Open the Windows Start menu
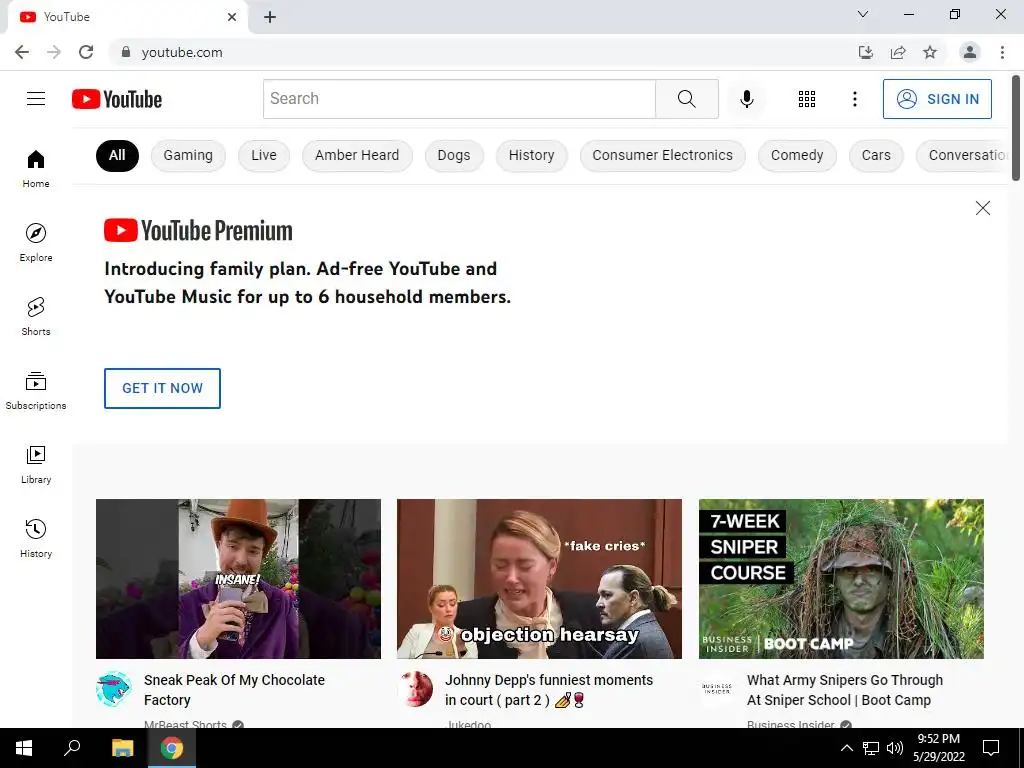The height and width of the screenshot is (768, 1024). (24, 748)
